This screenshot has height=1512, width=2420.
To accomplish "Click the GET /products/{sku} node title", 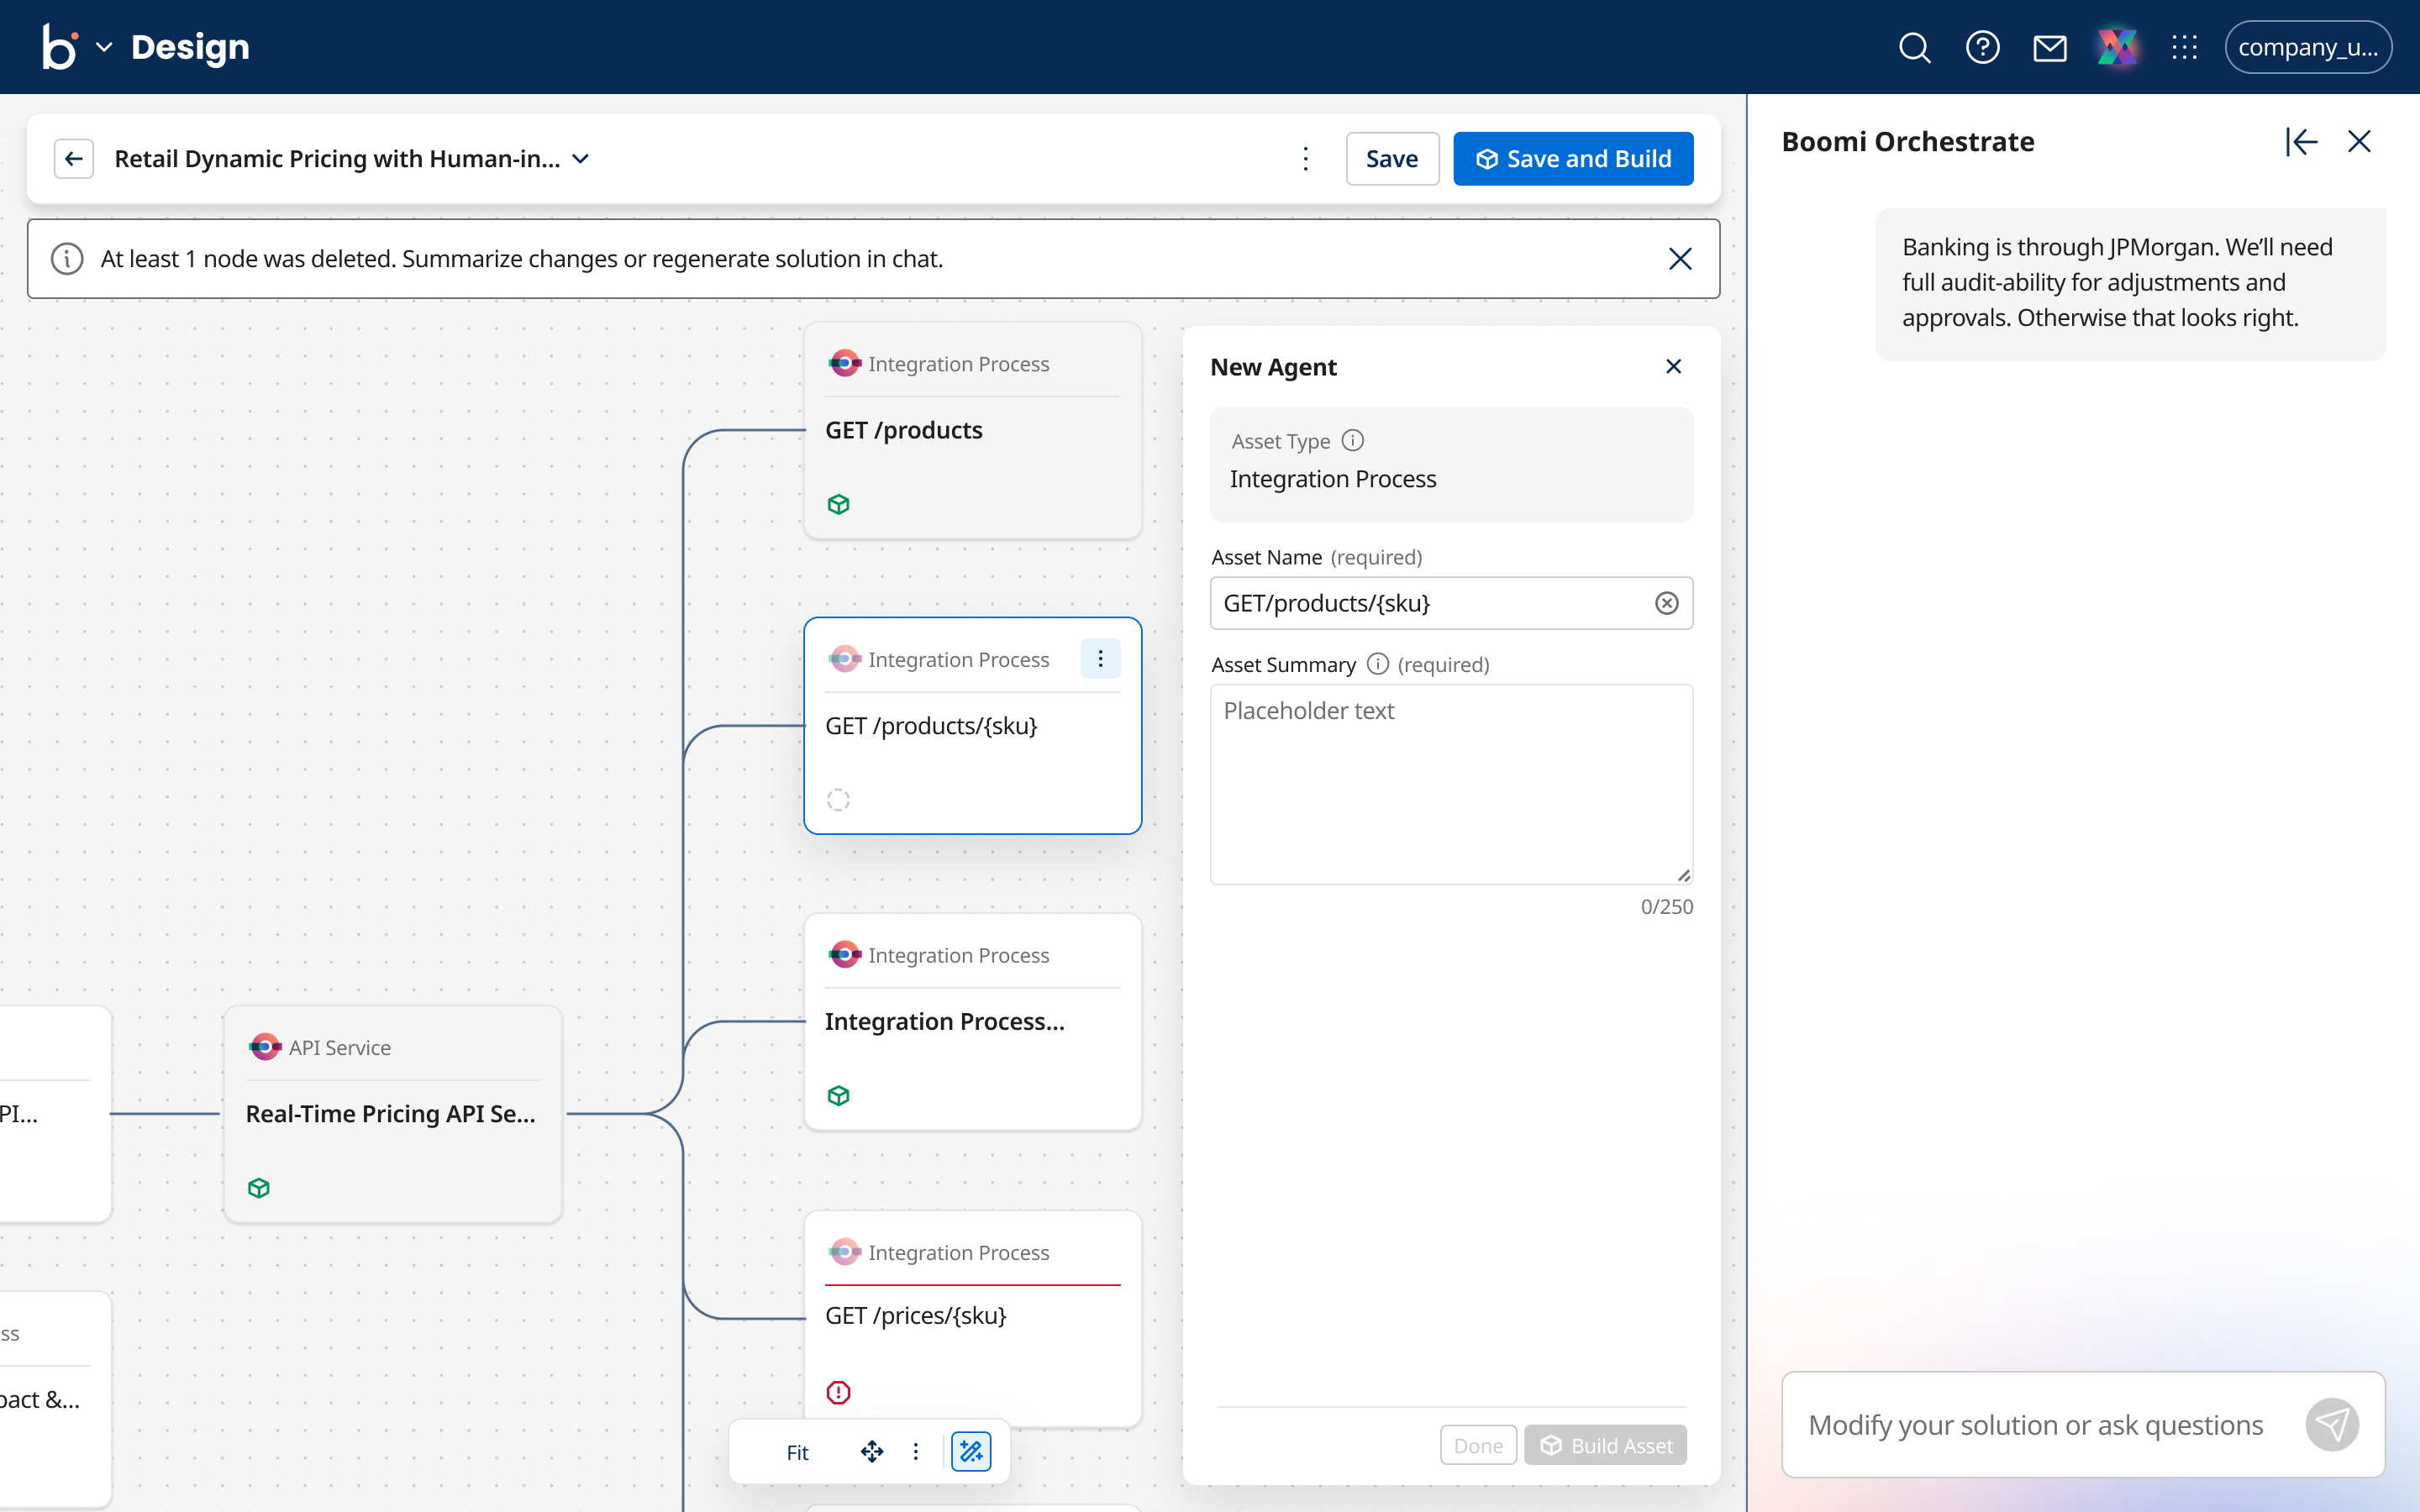I will pos(931,726).
